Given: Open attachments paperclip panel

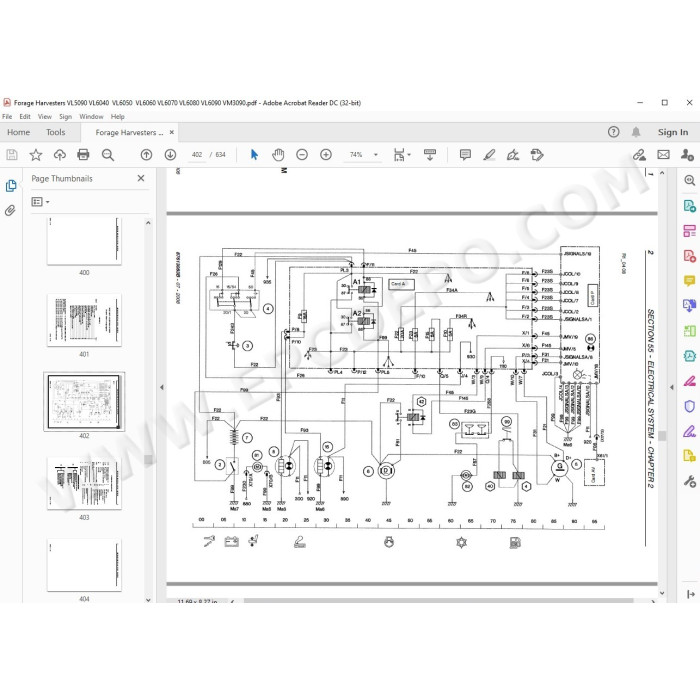Looking at the screenshot, I should [x=10, y=210].
